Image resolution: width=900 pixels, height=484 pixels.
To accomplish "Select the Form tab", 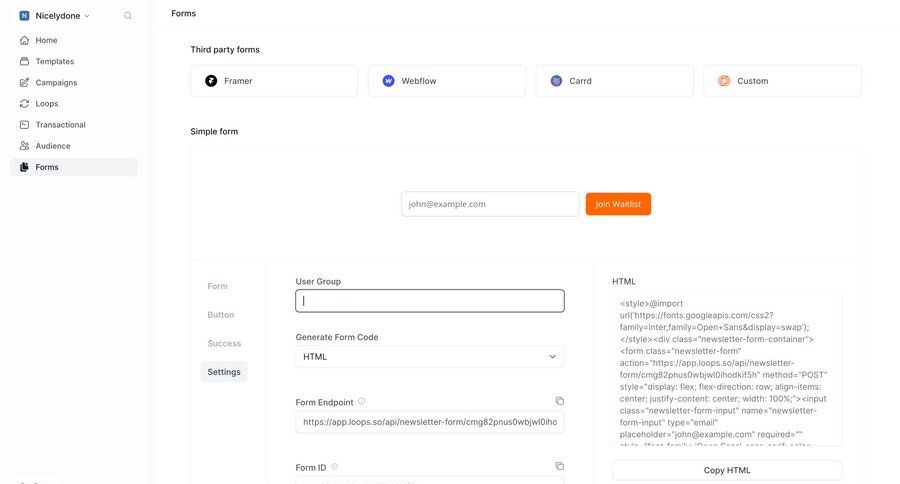I will [x=217, y=286].
